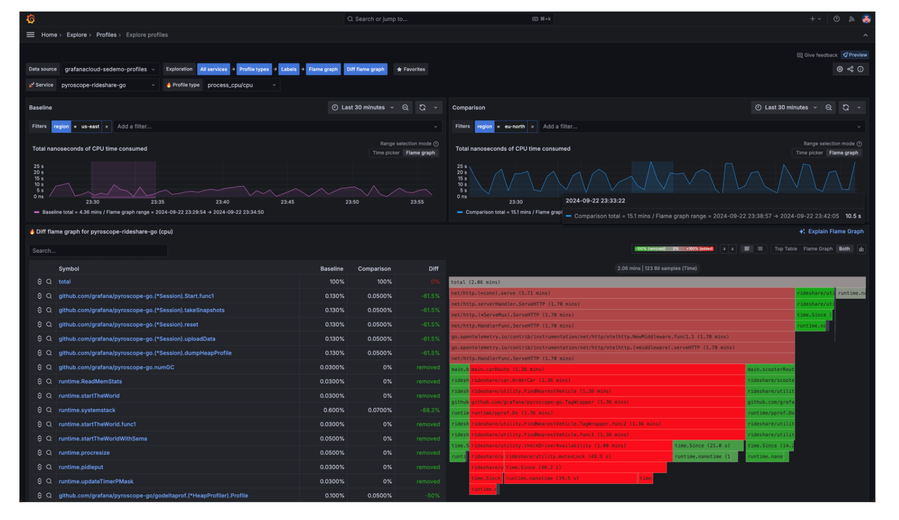
Task: Focus block icon in runtime.ReadMemStats row
Action: (40, 382)
